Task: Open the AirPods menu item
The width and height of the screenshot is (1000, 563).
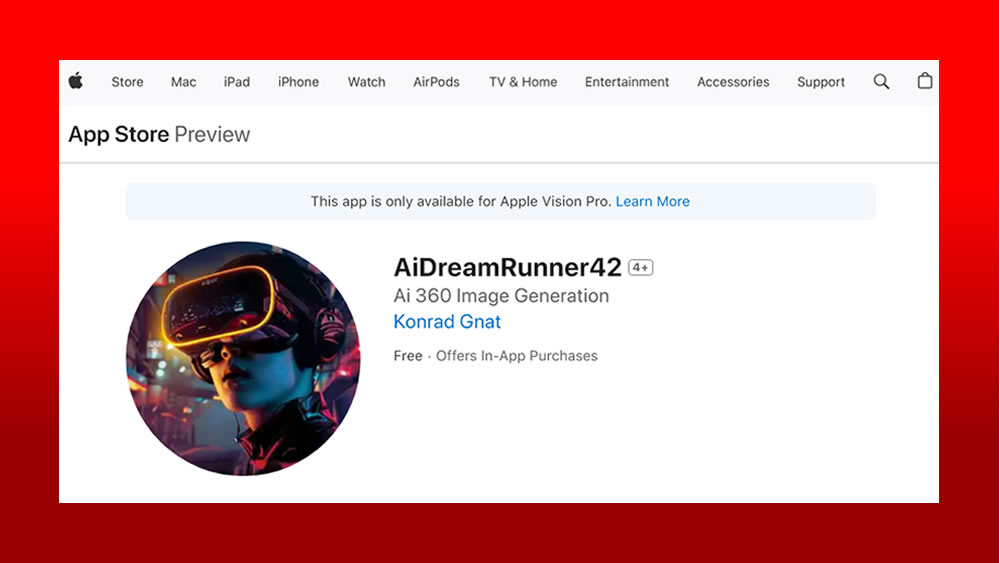Action: tap(436, 82)
